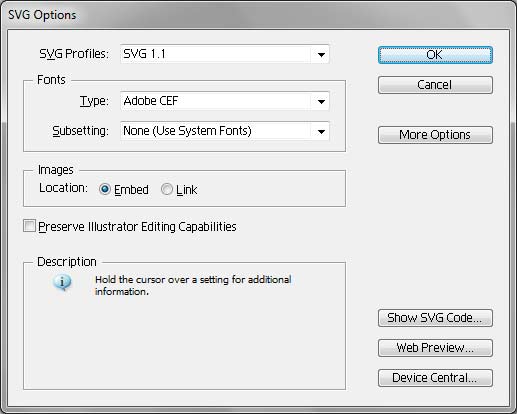Click the SVG Options title text
517x414 pixels.
pos(42,15)
